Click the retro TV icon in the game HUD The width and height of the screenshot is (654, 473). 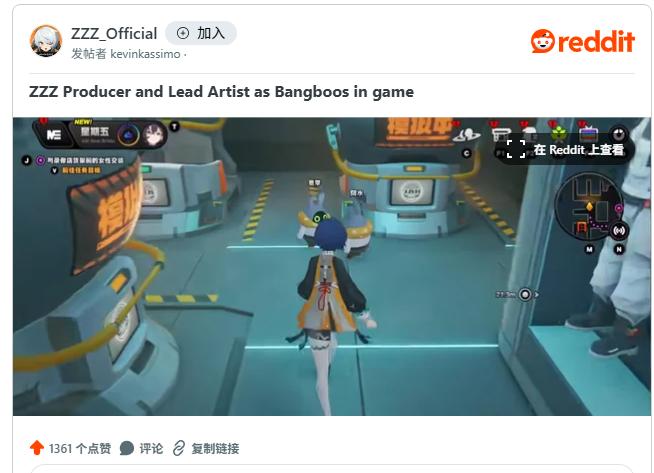click(x=589, y=134)
